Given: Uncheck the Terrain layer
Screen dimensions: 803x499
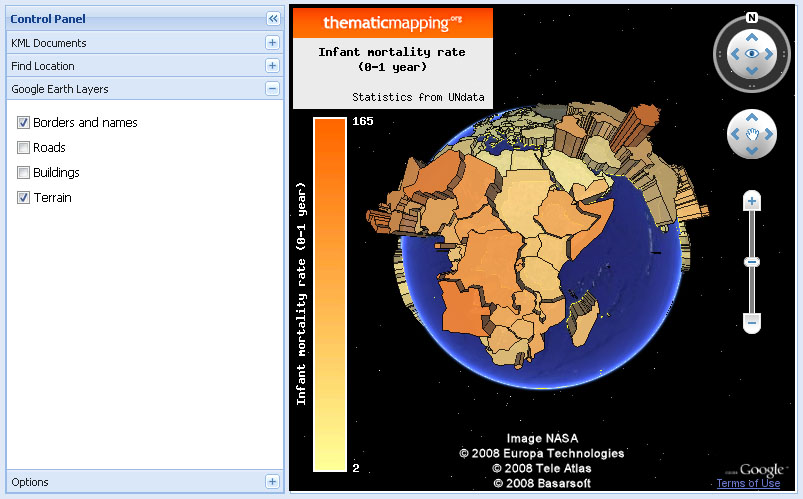Looking at the screenshot, I should (x=23, y=198).
